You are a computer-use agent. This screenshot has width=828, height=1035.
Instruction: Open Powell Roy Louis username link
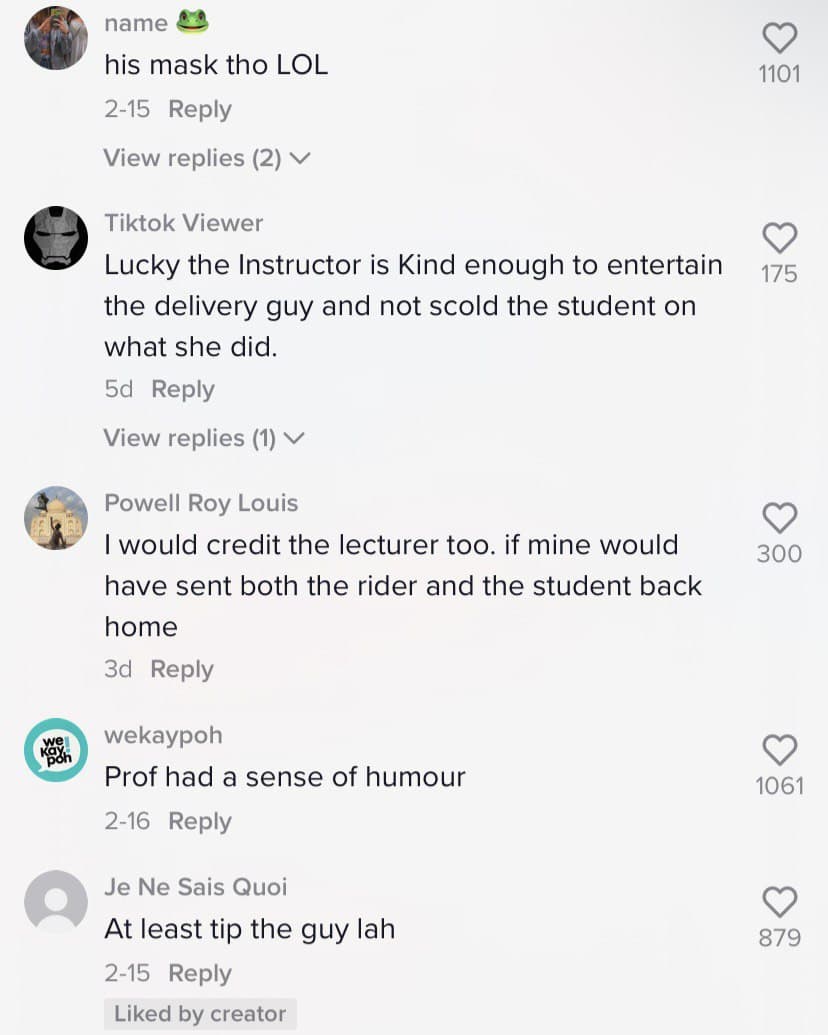point(201,503)
